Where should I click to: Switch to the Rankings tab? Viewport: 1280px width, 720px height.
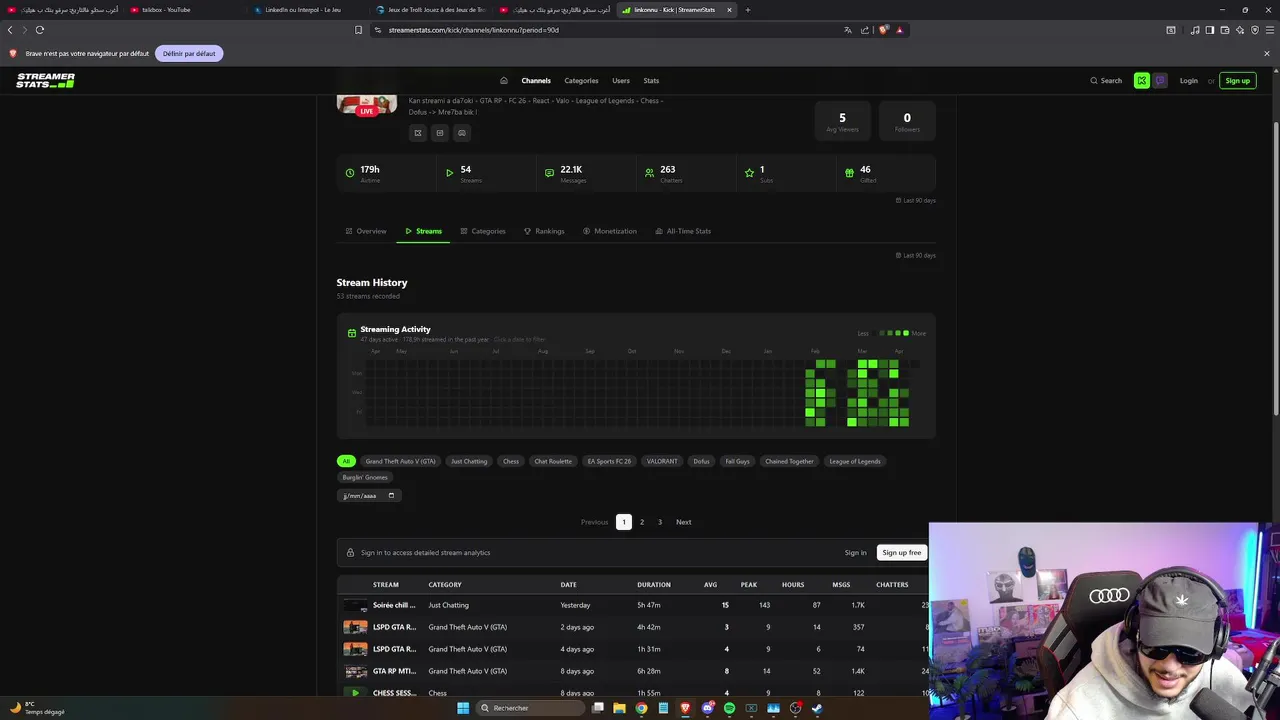pyautogui.click(x=544, y=231)
